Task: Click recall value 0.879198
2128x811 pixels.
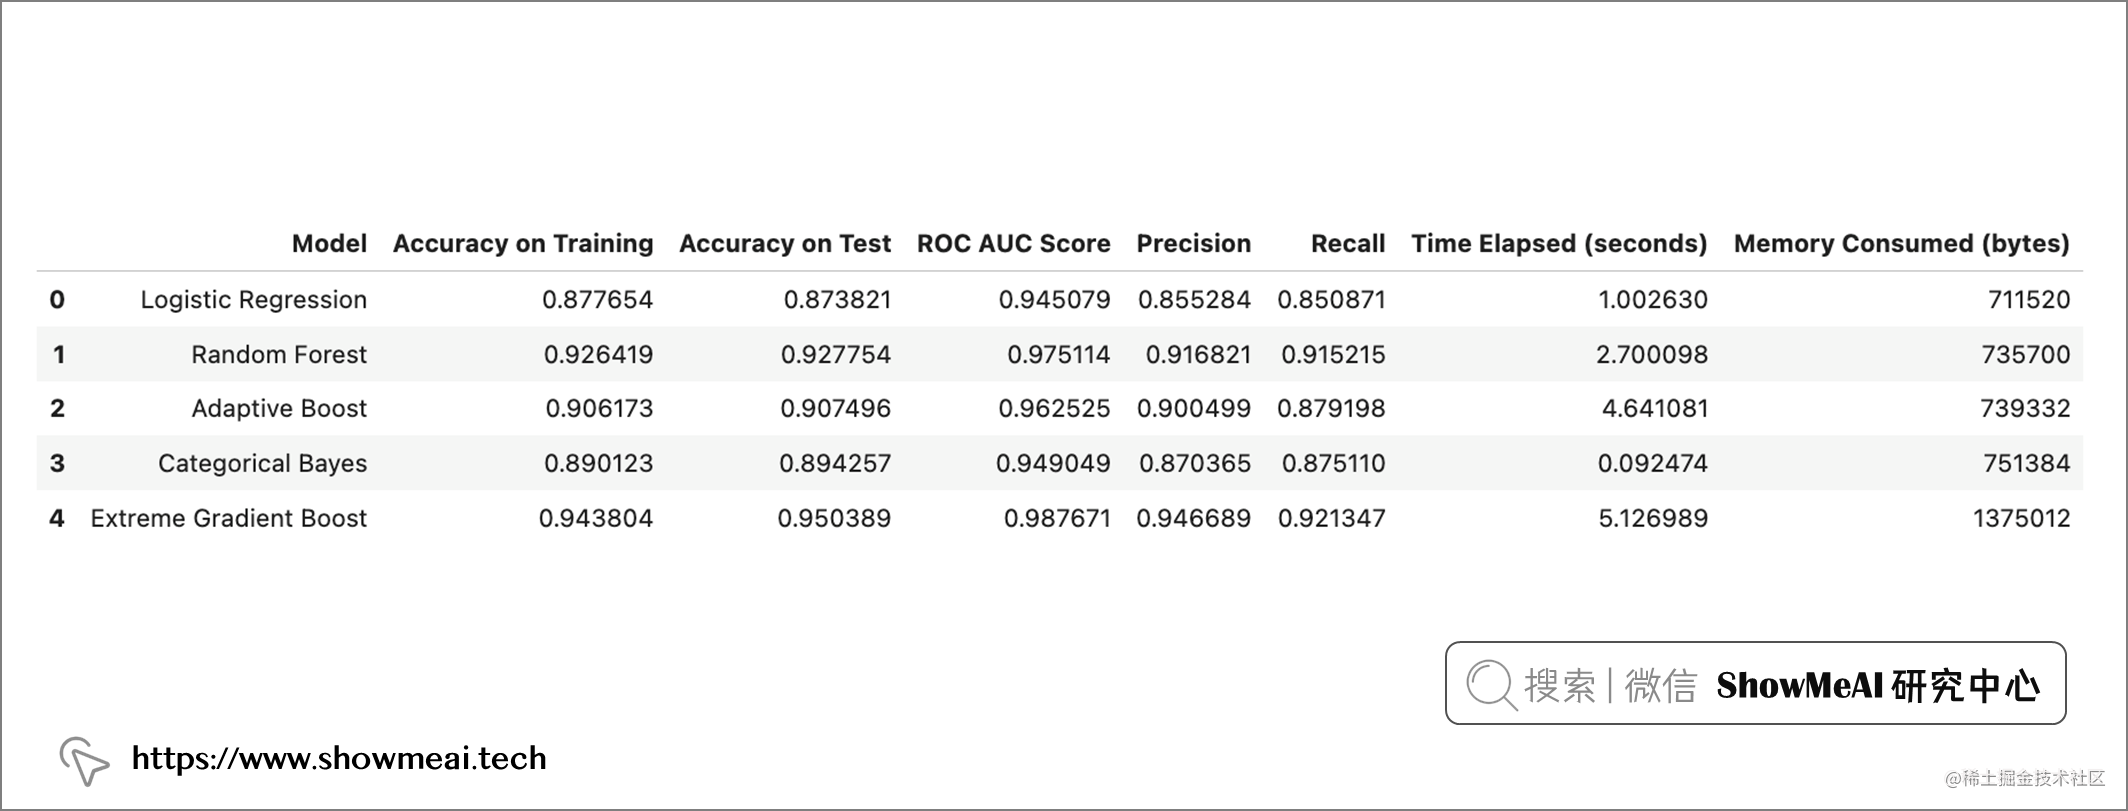Action: [1331, 408]
